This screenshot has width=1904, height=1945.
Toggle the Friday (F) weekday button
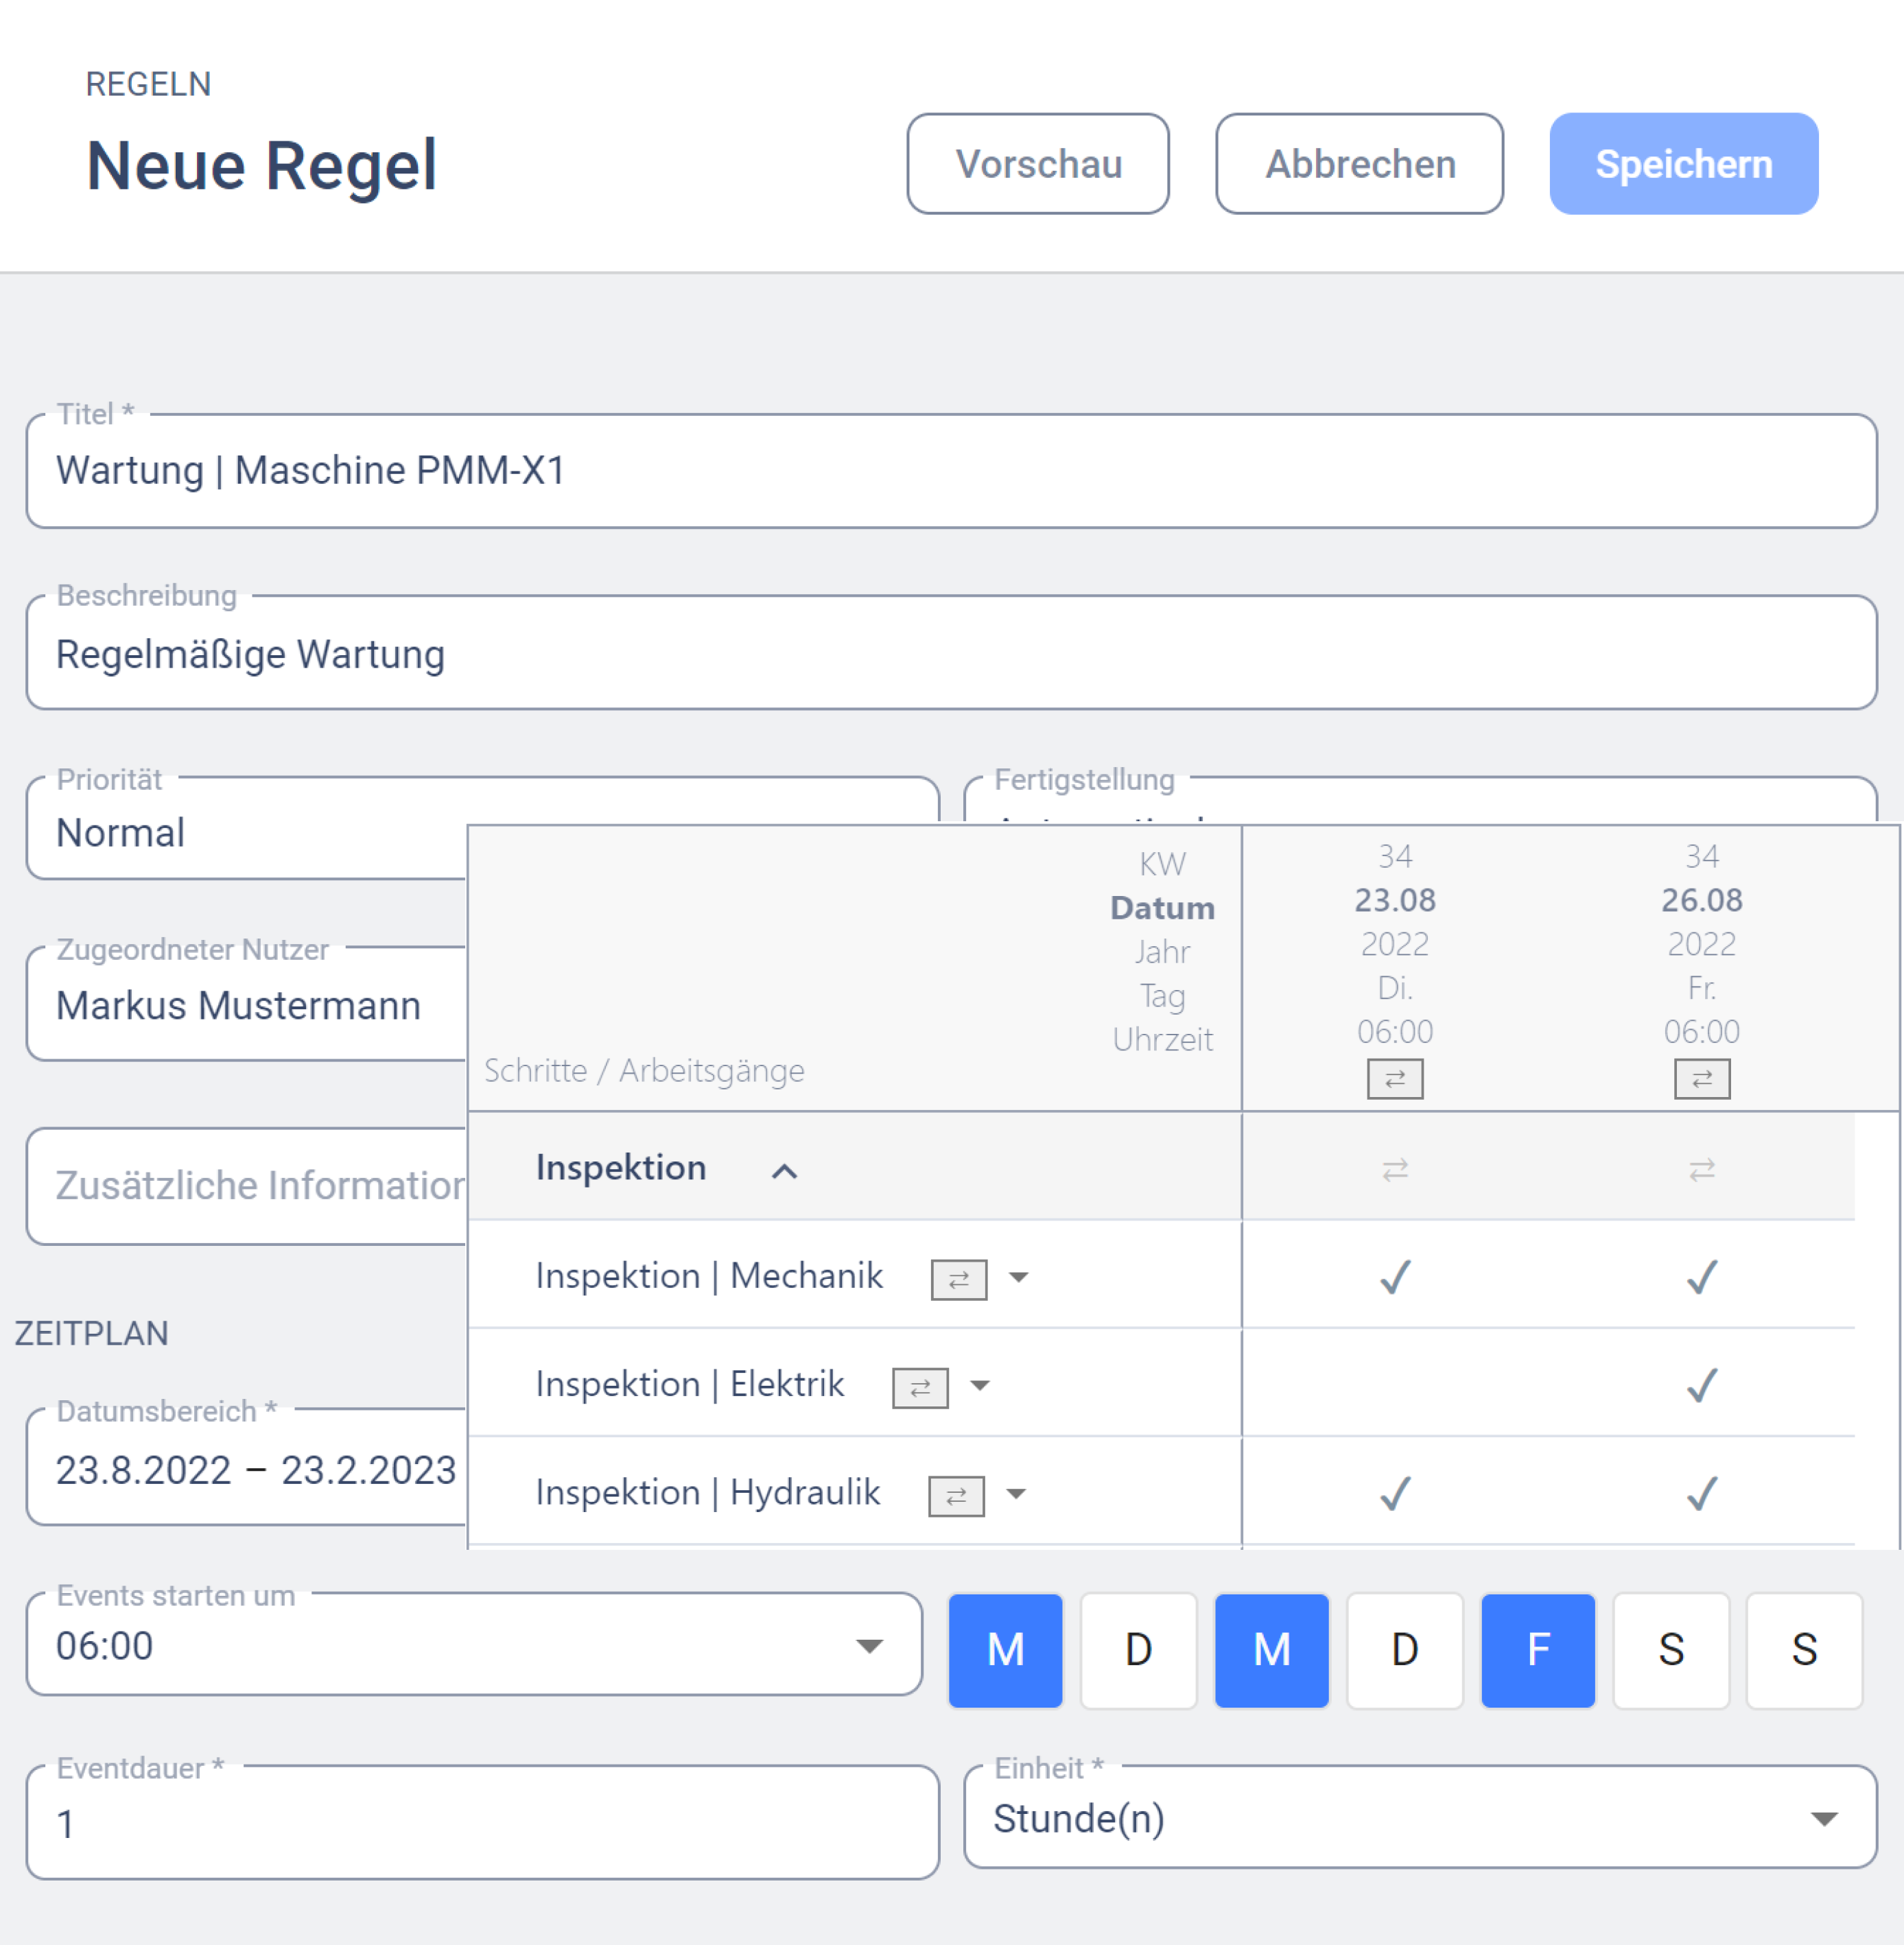click(1537, 1649)
